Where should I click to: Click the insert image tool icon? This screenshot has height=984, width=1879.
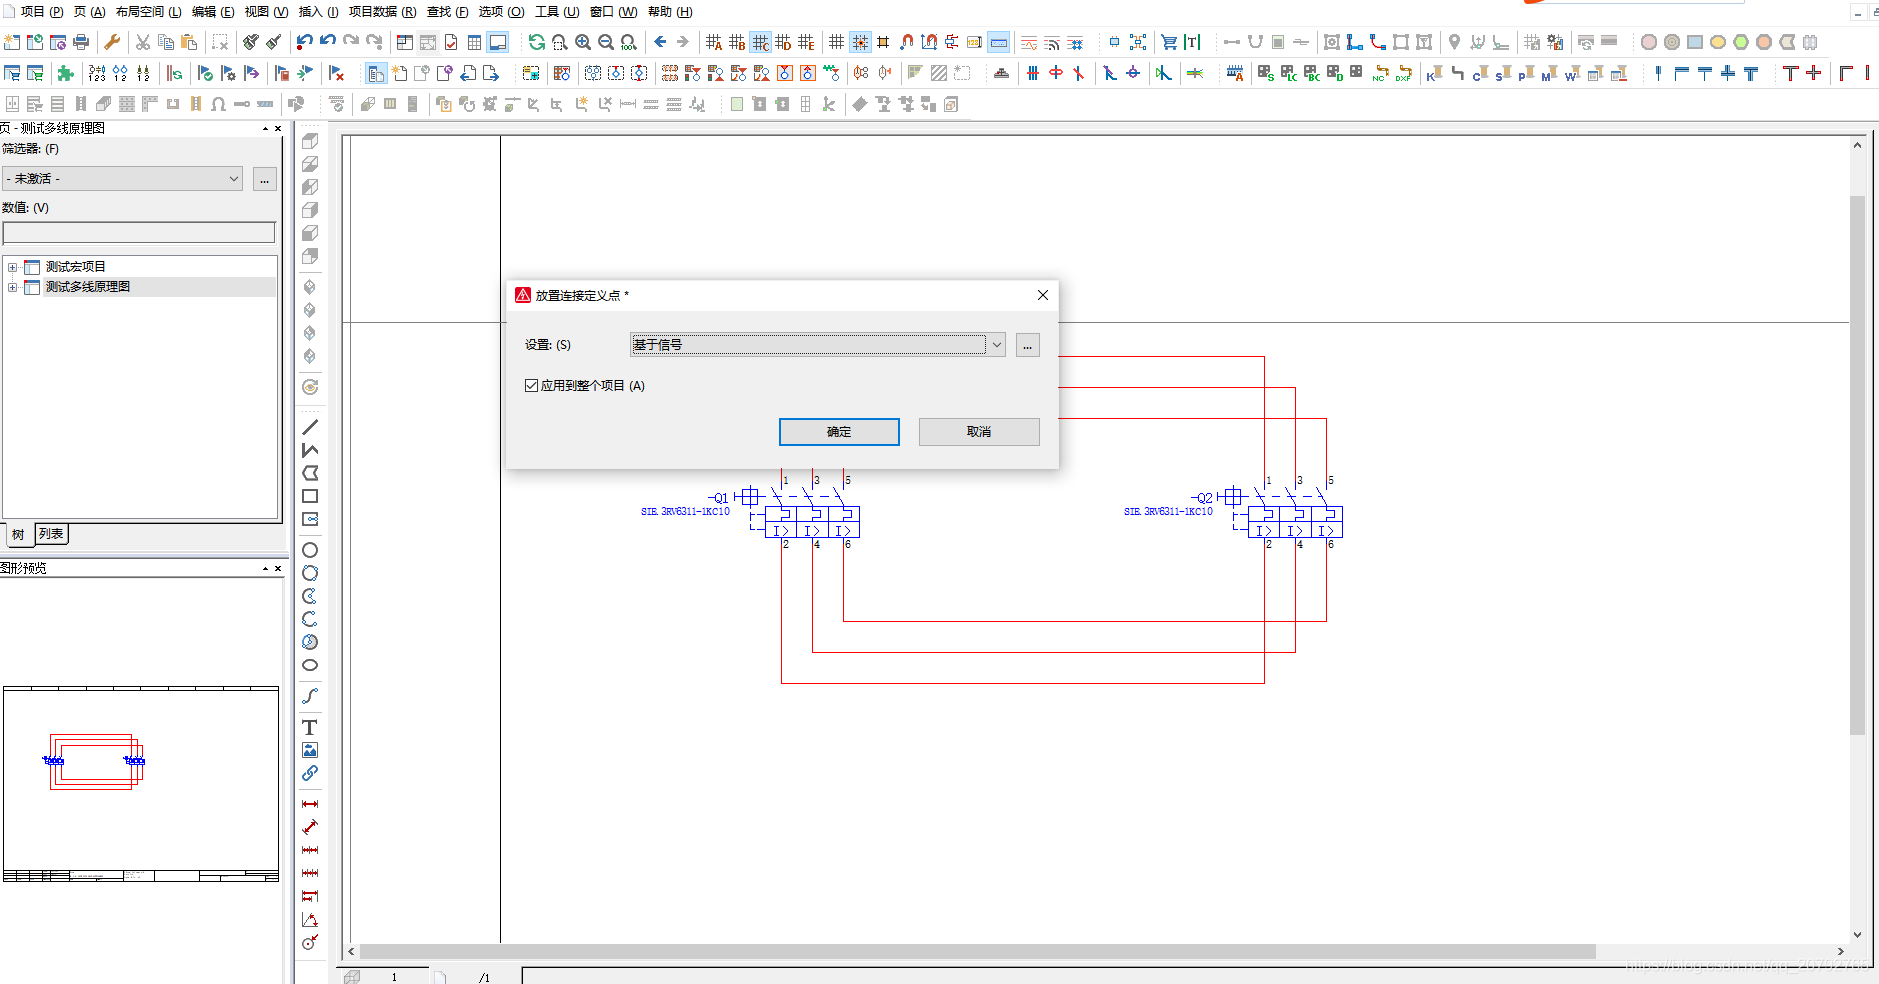310,750
